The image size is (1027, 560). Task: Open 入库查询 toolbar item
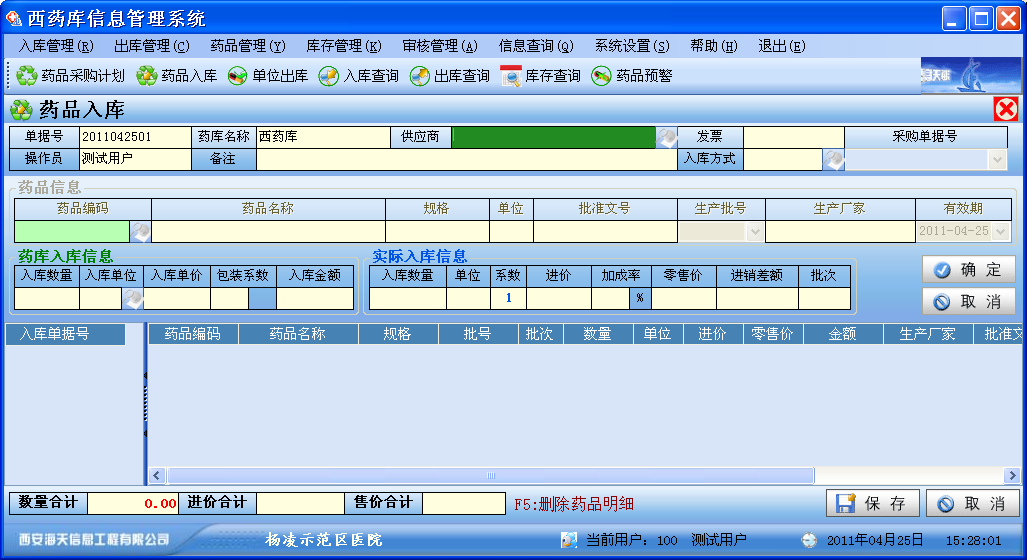[x=358, y=76]
